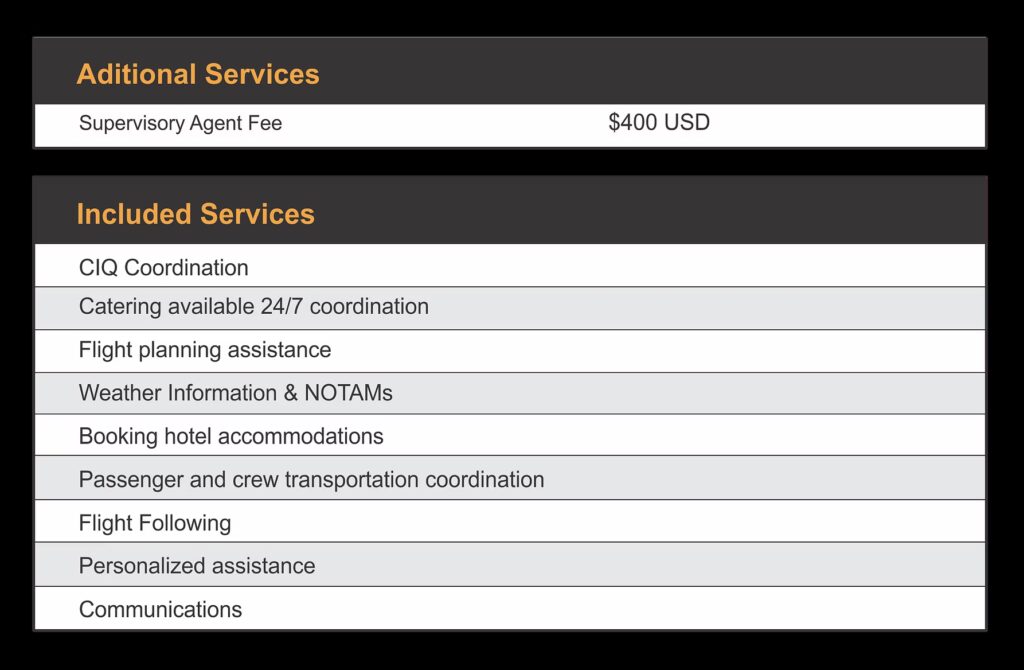Select the Personalized assistance row
Image resolution: width=1024 pixels, height=670 pixels.
(x=510, y=564)
